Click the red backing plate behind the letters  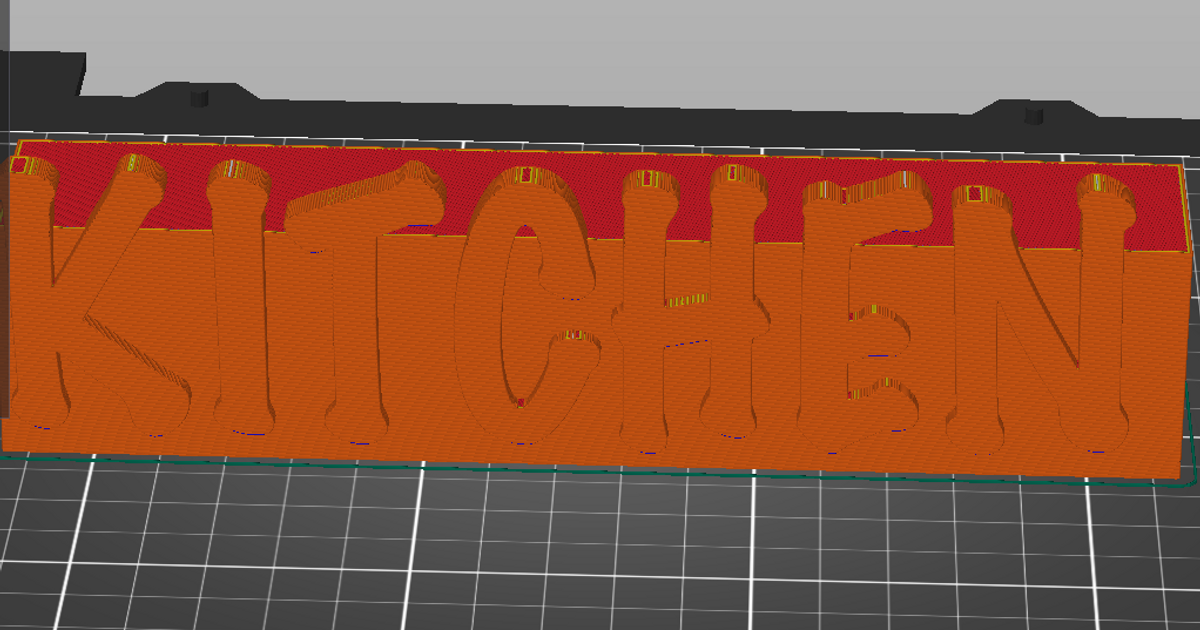(x=600, y=190)
